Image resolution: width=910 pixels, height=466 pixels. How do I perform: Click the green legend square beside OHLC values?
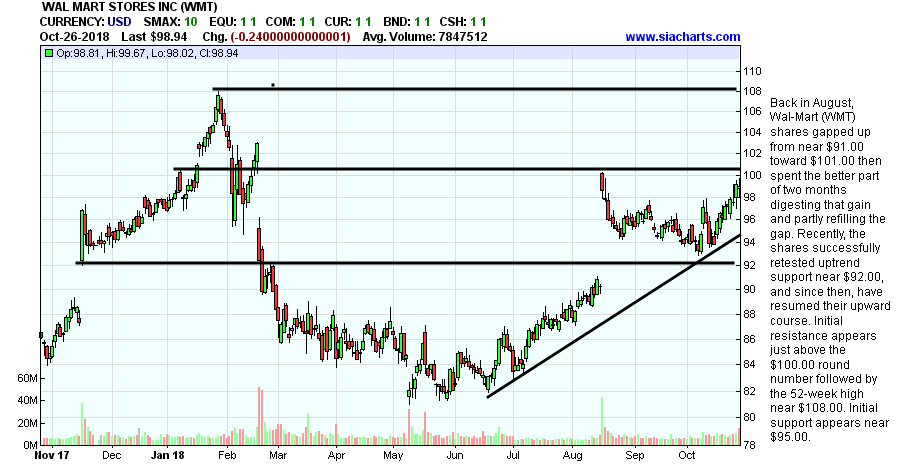pyautogui.click(x=48, y=52)
